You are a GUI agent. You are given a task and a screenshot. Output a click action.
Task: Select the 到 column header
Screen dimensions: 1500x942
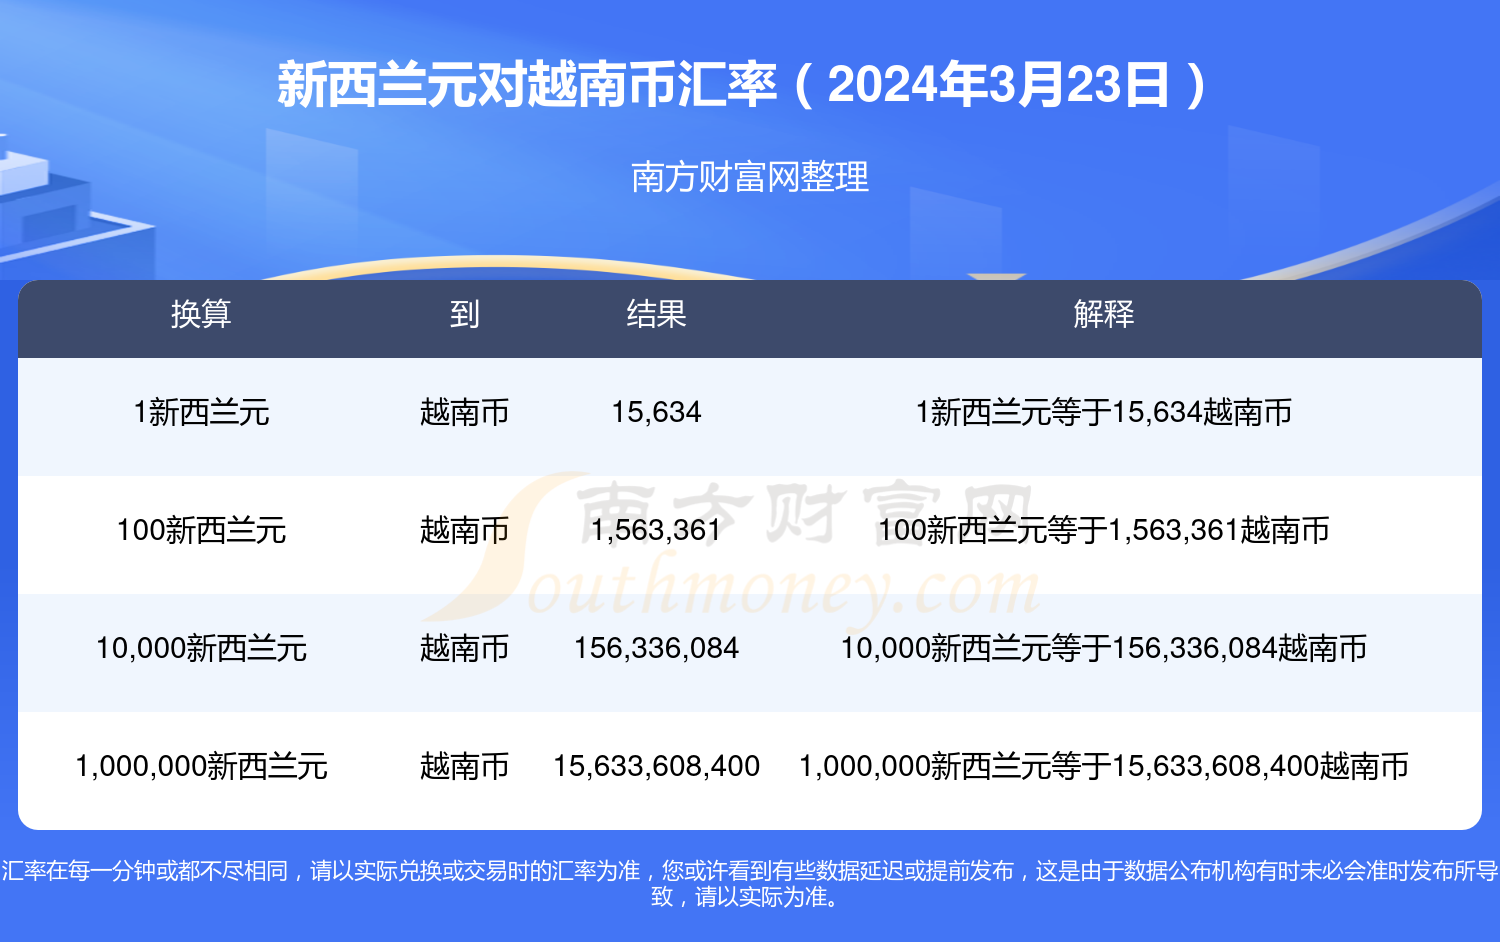[x=464, y=314]
